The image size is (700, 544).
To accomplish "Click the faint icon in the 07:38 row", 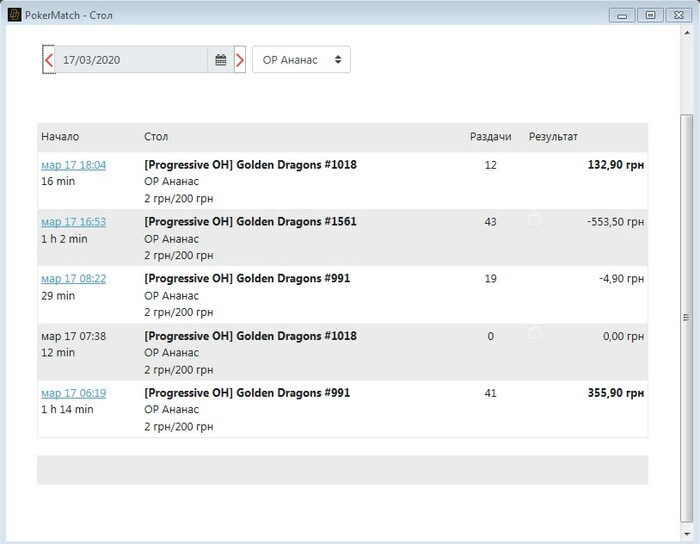I will [534, 332].
